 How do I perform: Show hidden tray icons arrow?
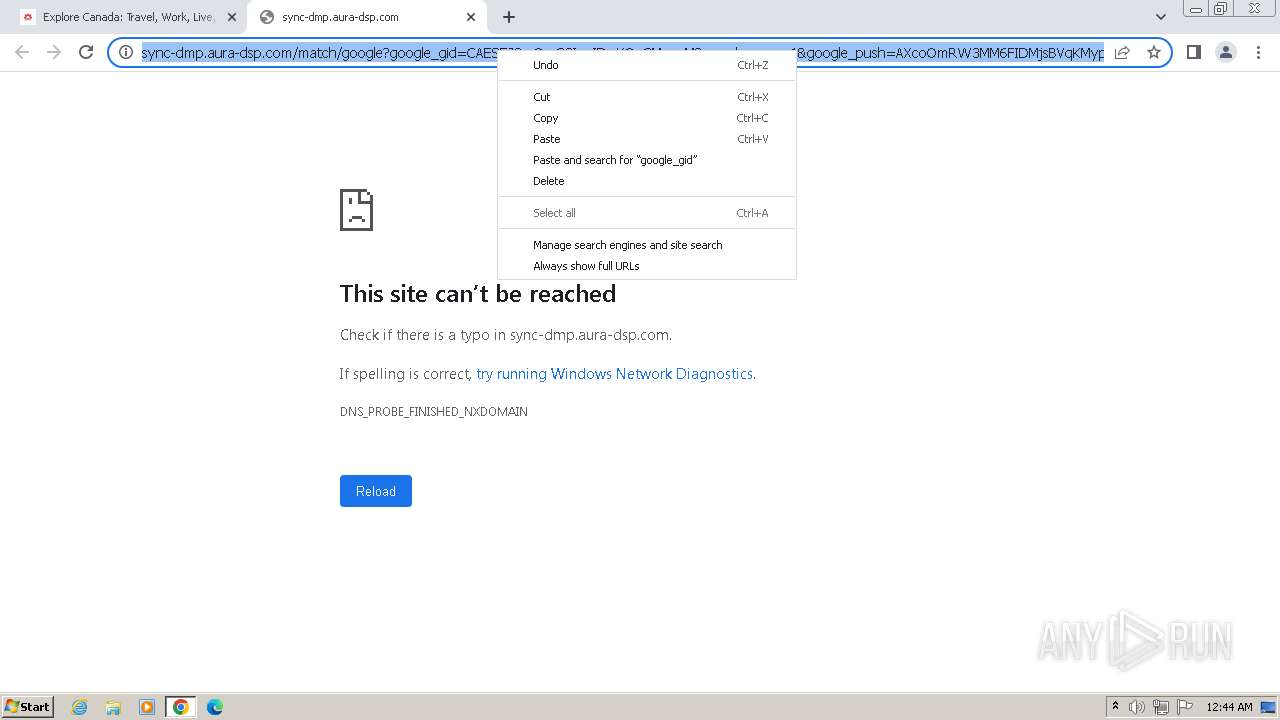(x=1116, y=707)
